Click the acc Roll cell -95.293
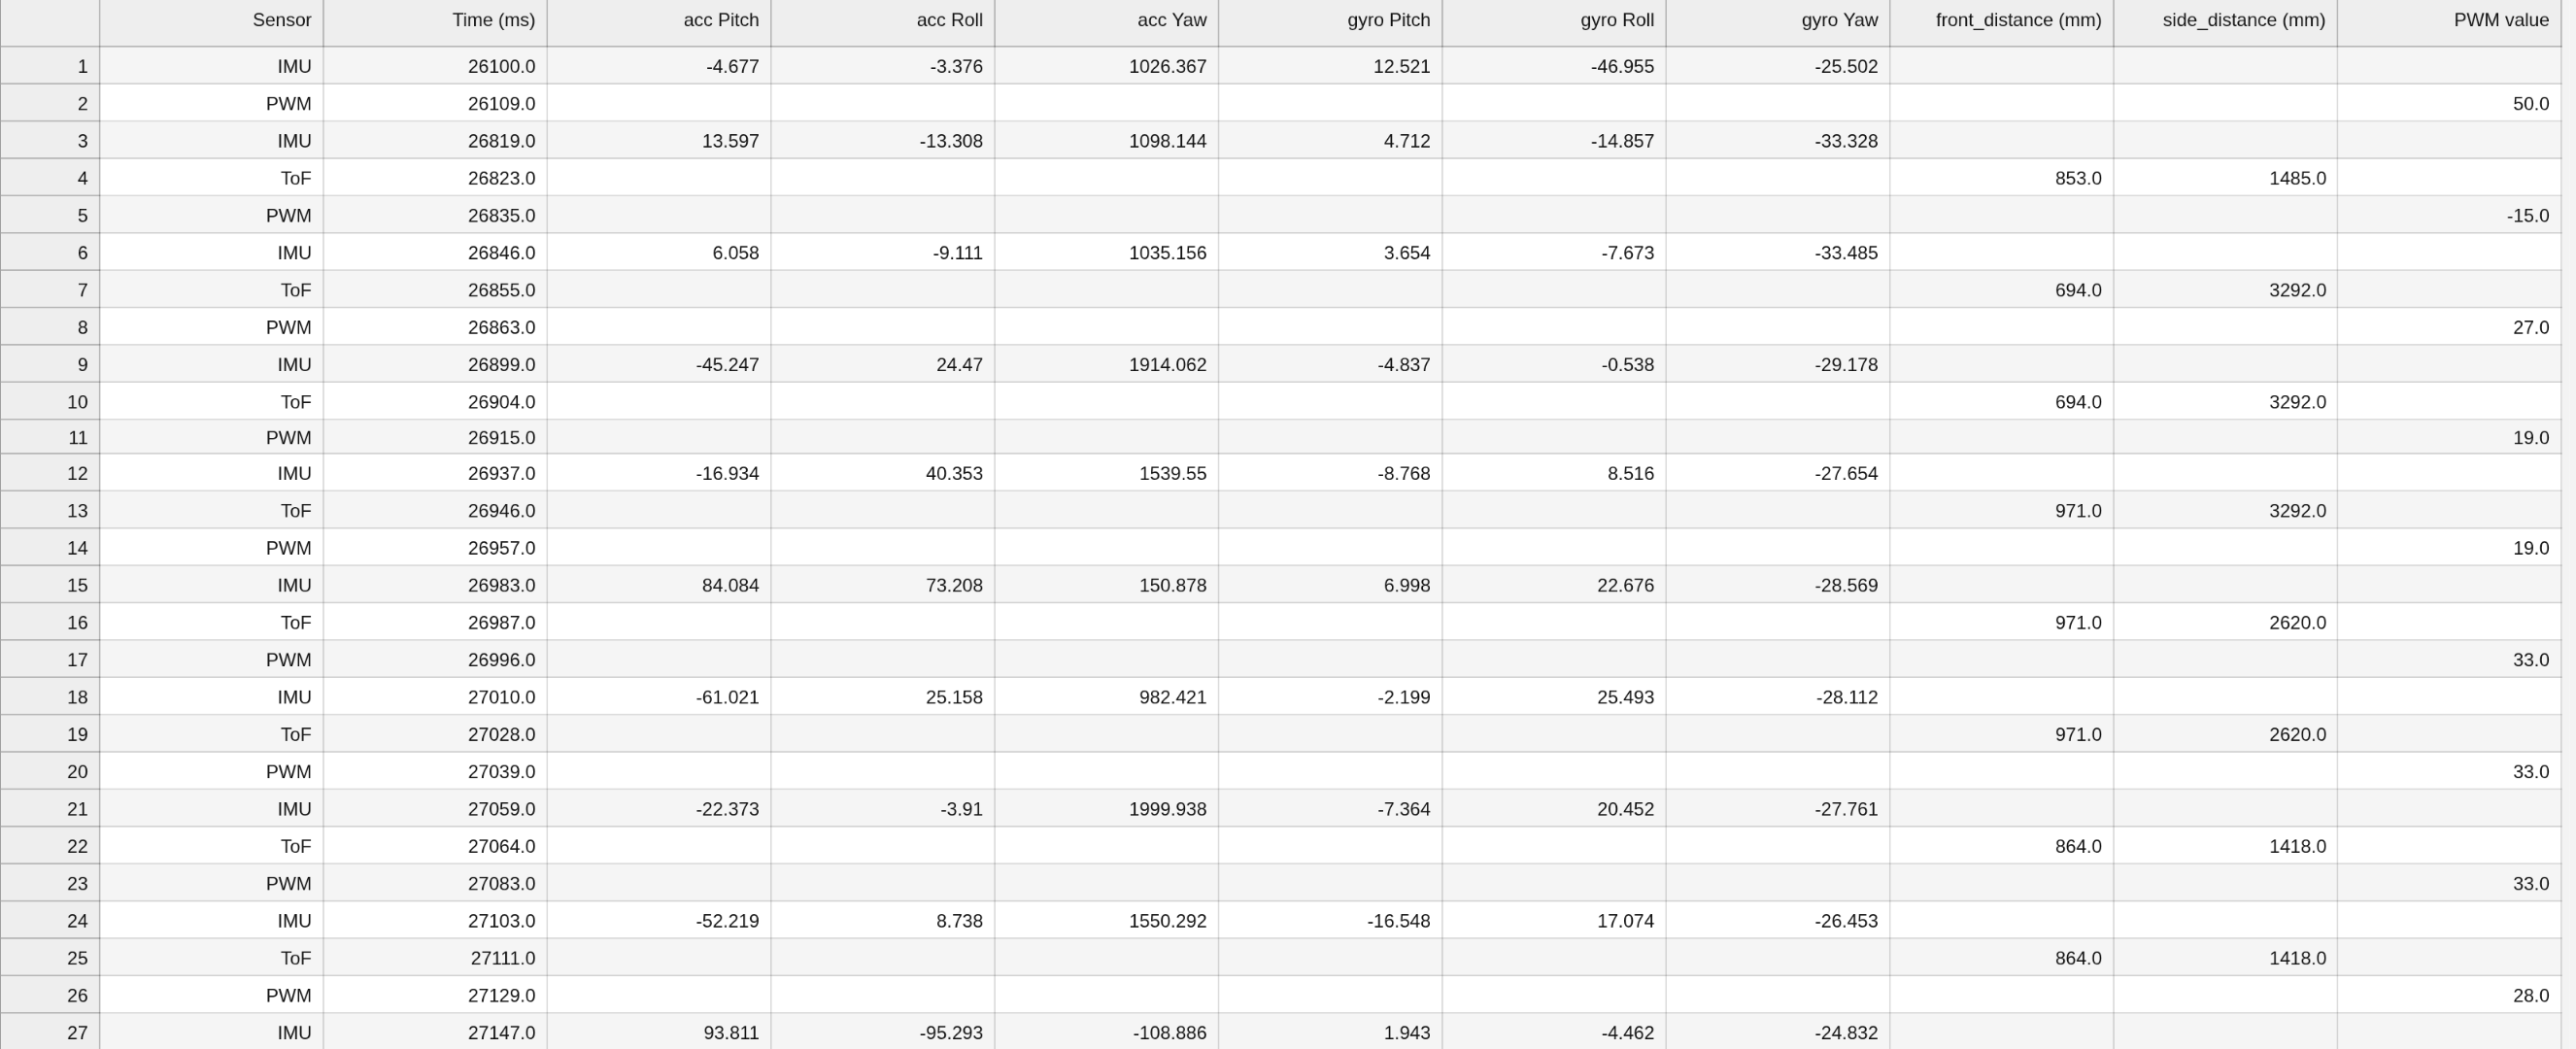The height and width of the screenshot is (1049, 2576). [883, 1033]
